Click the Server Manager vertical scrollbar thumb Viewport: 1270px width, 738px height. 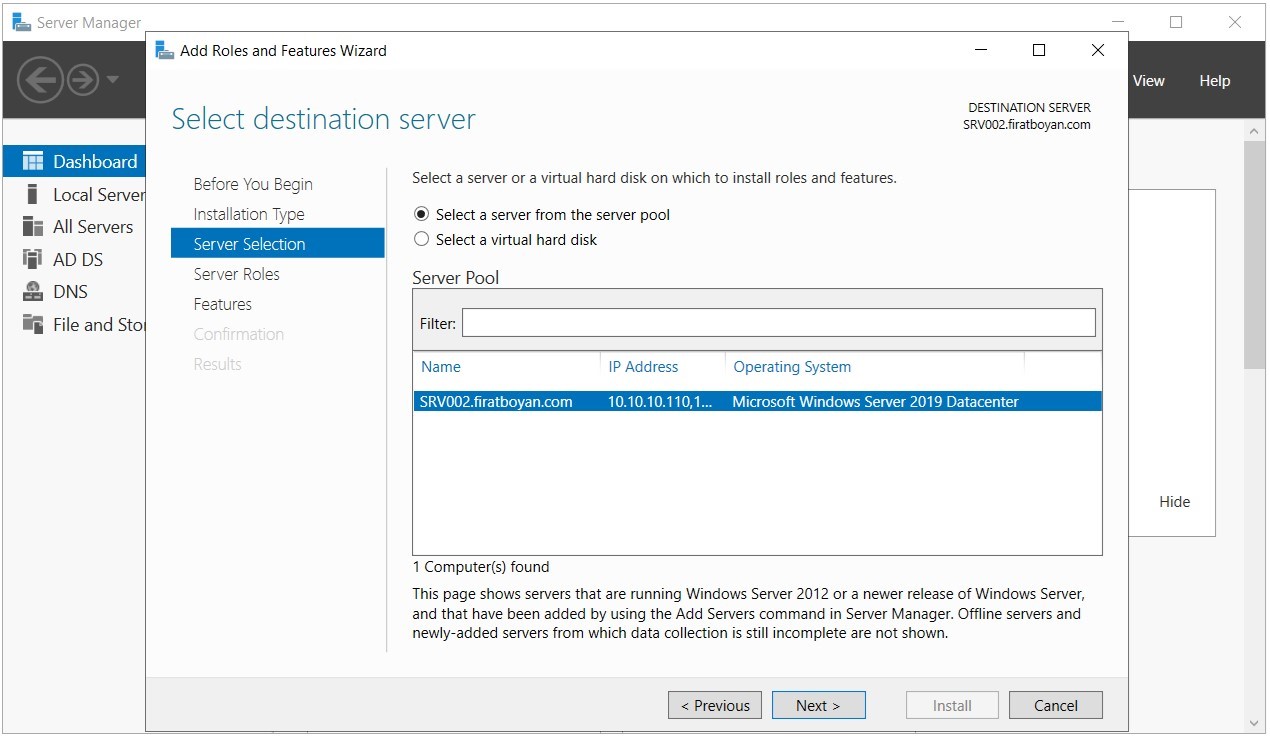(1255, 255)
